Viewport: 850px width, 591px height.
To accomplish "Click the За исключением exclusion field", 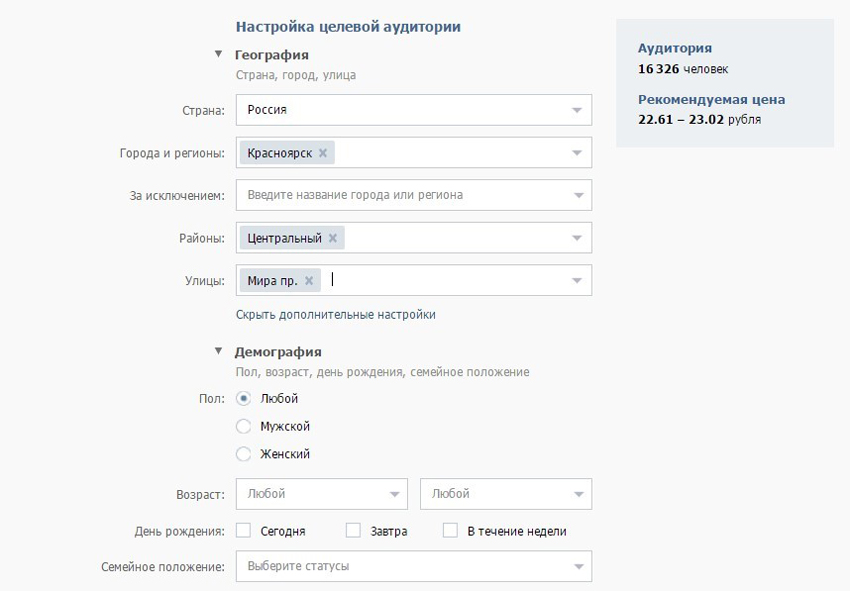I will pyautogui.click(x=405, y=195).
